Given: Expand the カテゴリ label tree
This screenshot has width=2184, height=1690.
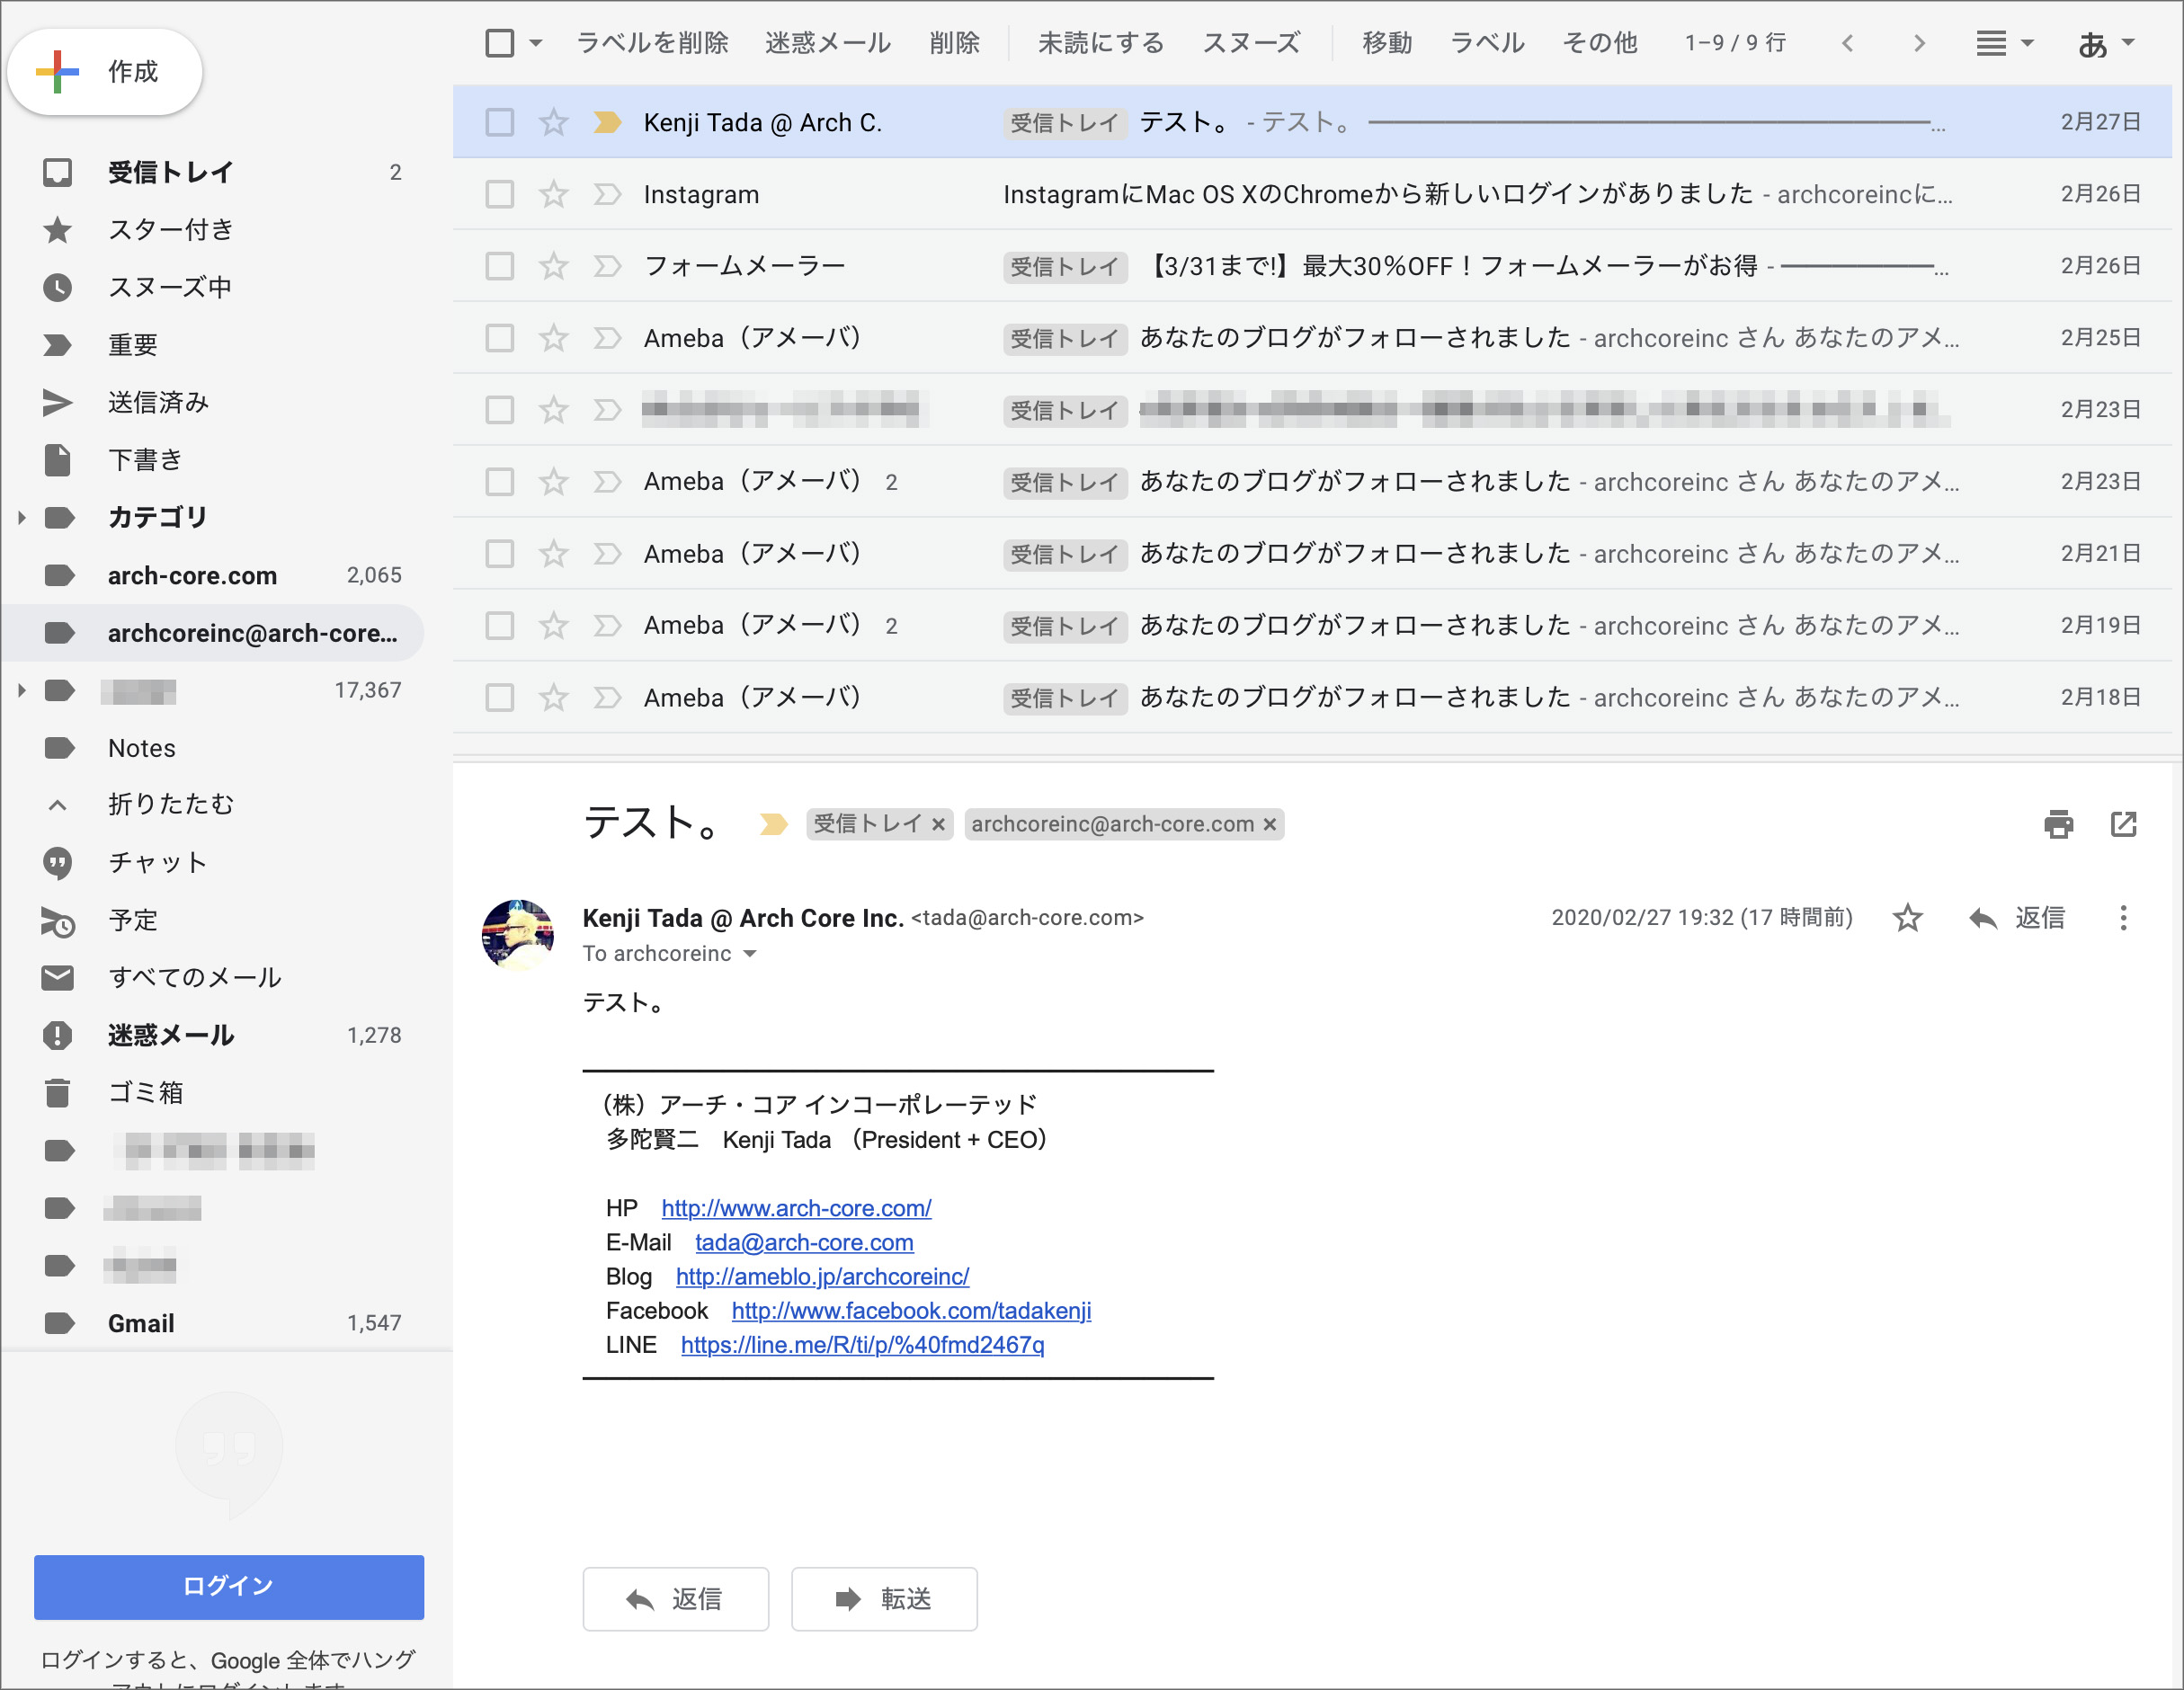Looking at the screenshot, I should [21, 517].
